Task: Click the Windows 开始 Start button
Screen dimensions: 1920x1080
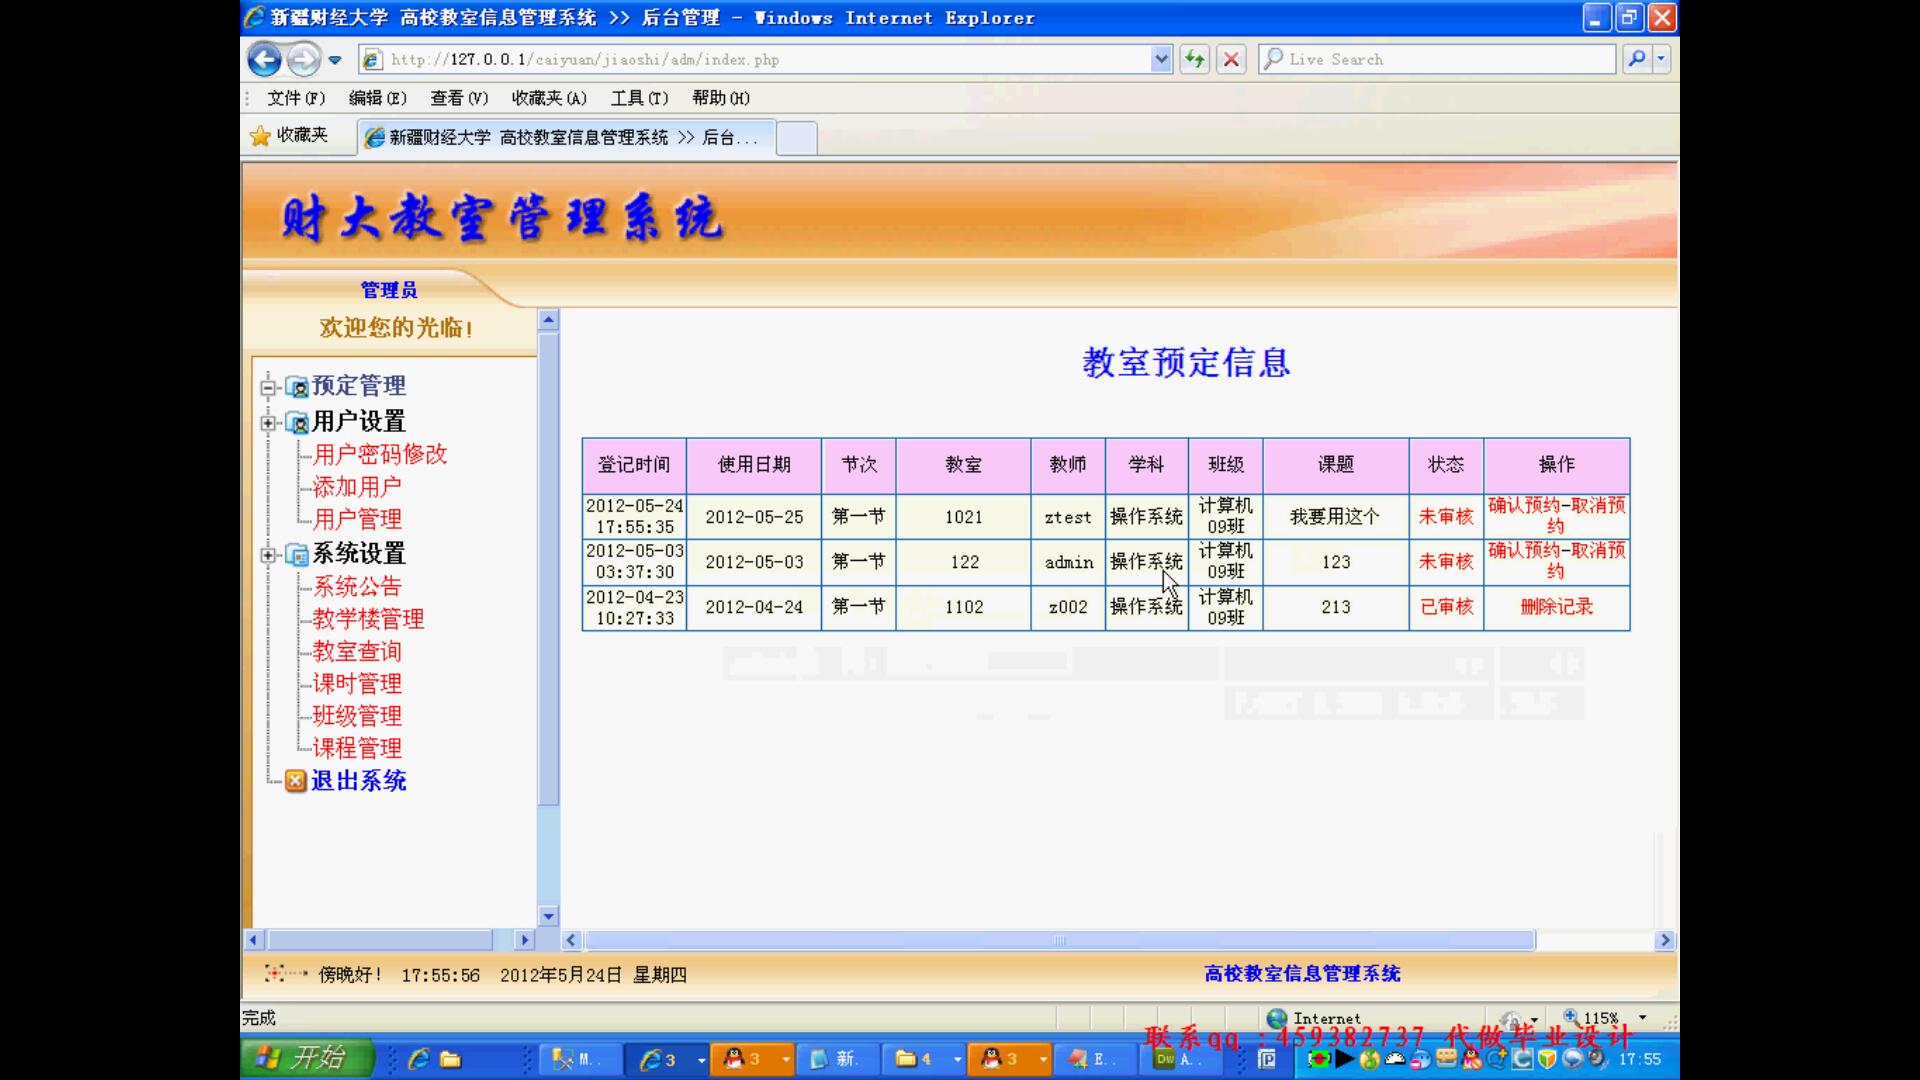Action: 307,1058
